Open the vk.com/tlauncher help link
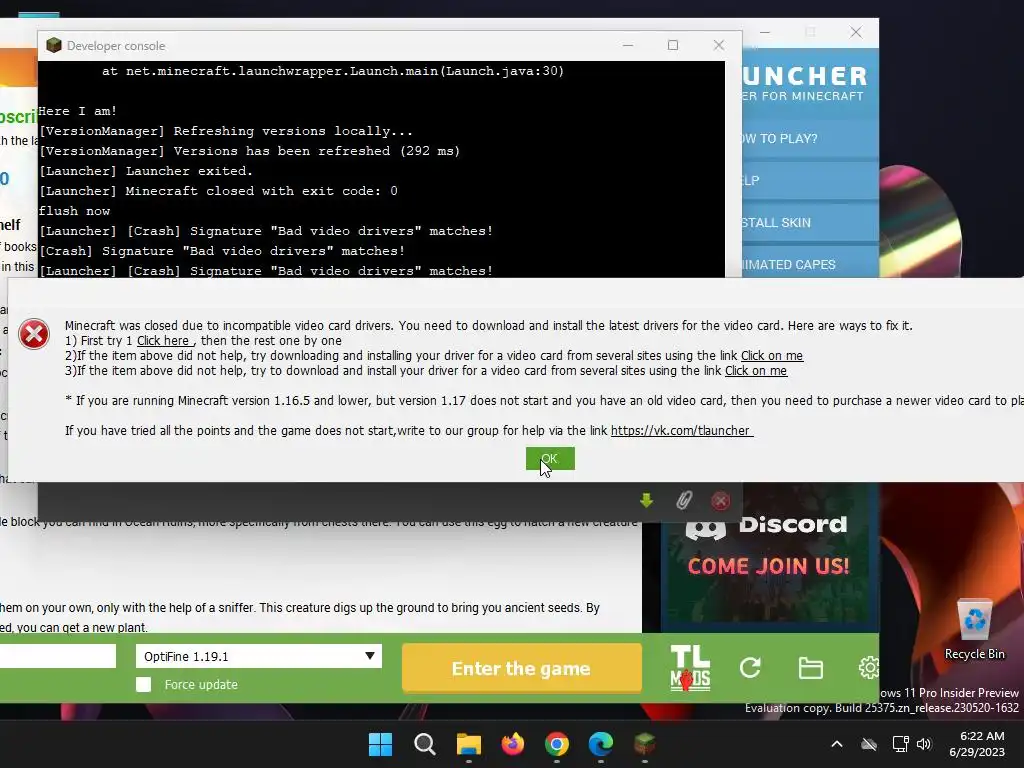This screenshot has width=1024, height=768. point(680,430)
